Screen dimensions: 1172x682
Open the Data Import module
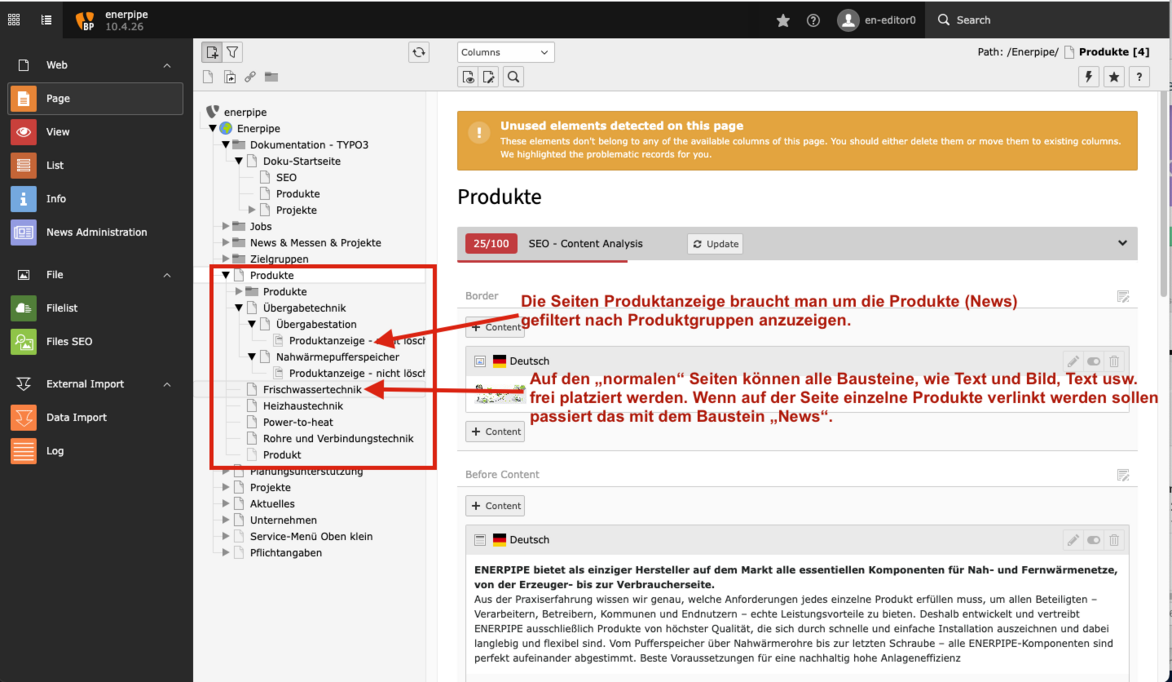pyautogui.click(x=95, y=417)
